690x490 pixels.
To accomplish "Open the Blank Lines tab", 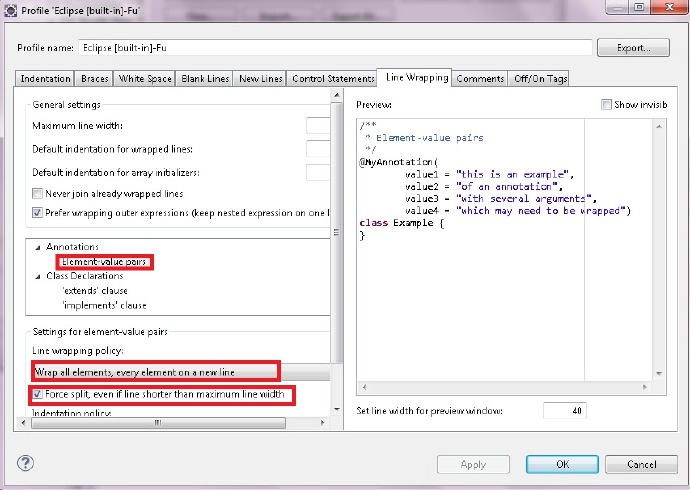I will (x=205, y=79).
